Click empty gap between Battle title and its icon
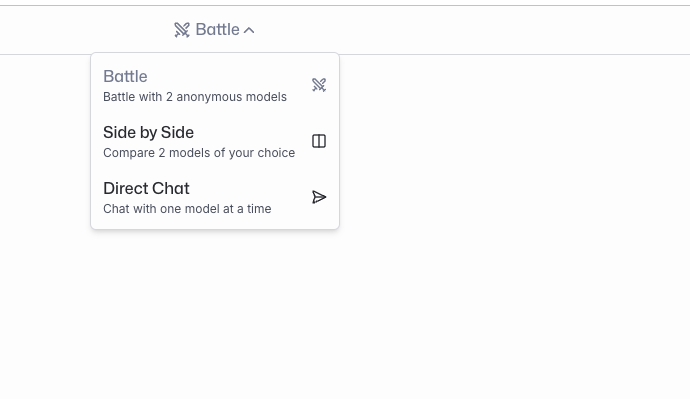This screenshot has width=690, height=399. [x=229, y=77]
